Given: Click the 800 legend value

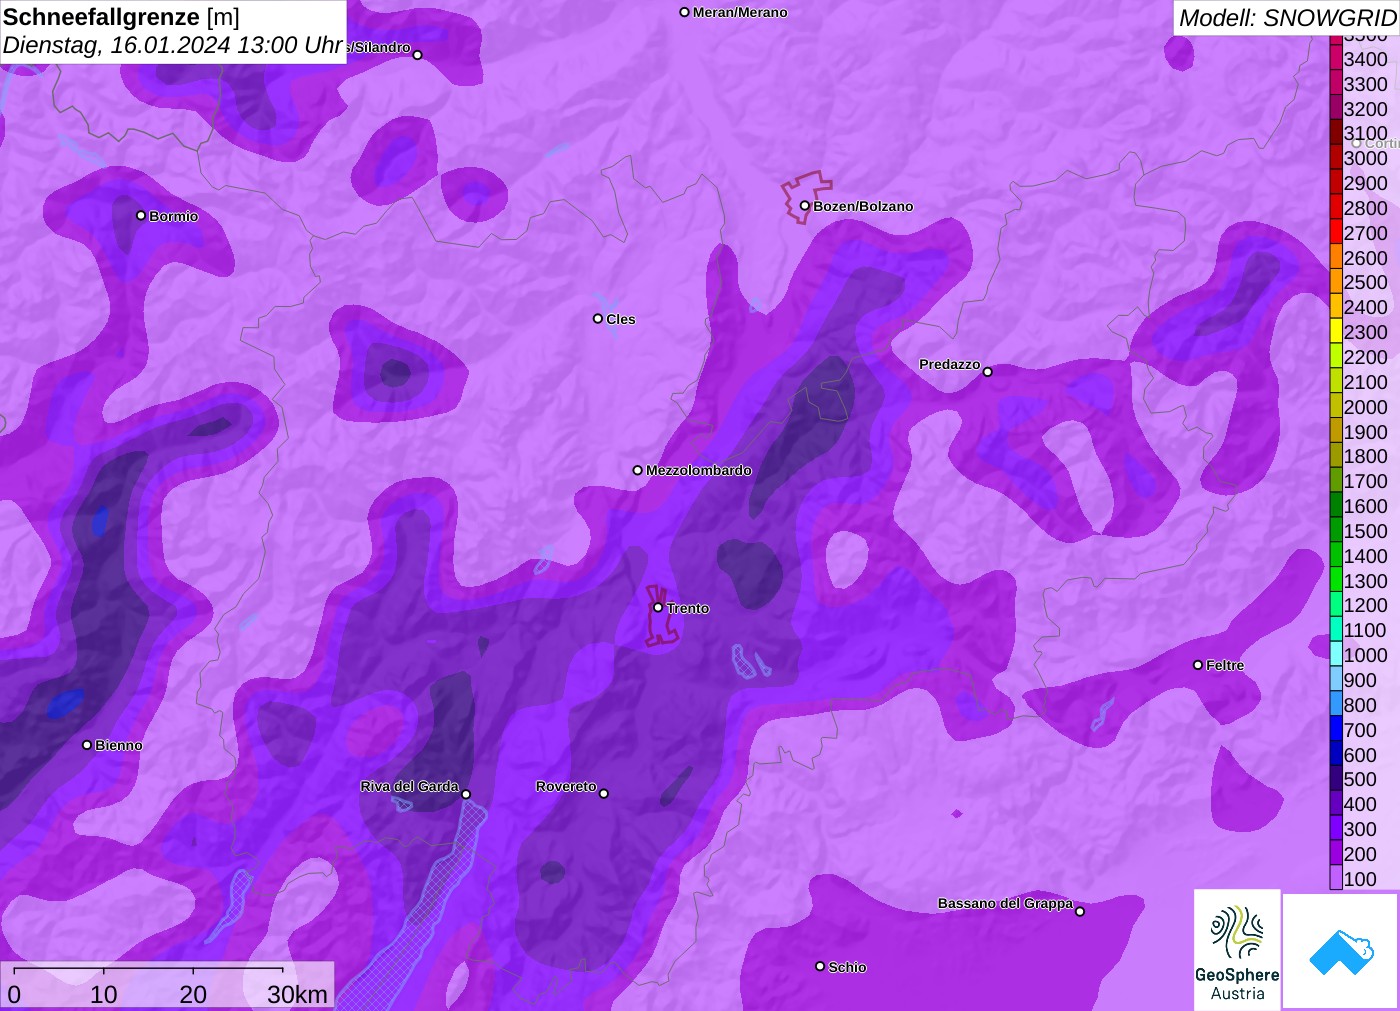Looking at the screenshot, I should pyautogui.click(x=1360, y=705).
